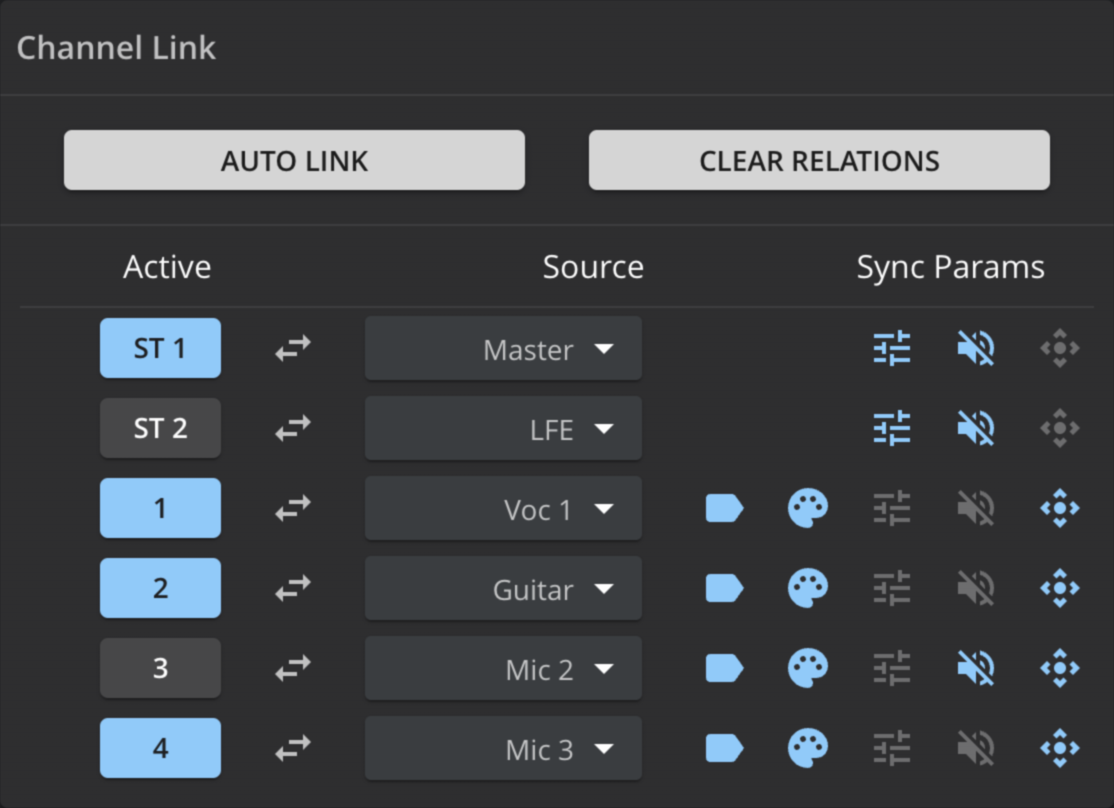The width and height of the screenshot is (1114, 808).
Task: Toggle mute sync icon in Mic 2 row
Action: tap(975, 668)
